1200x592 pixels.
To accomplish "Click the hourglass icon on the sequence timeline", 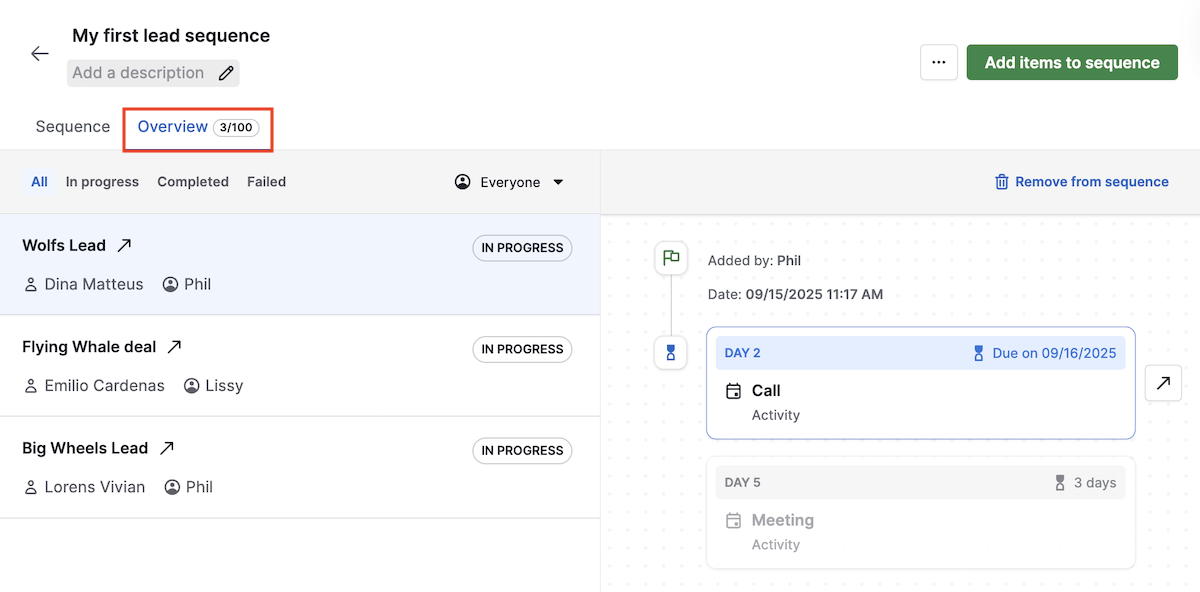I will pyautogui.click(x=671, y=352).
